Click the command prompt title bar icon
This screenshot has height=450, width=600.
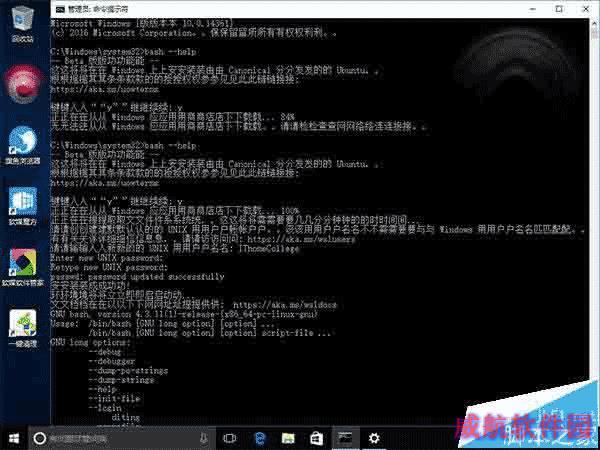point(60,9)
